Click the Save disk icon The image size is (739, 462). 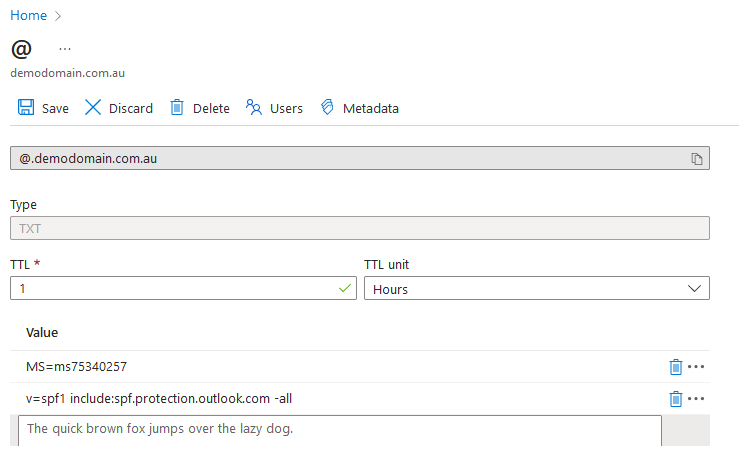(26, 108)
